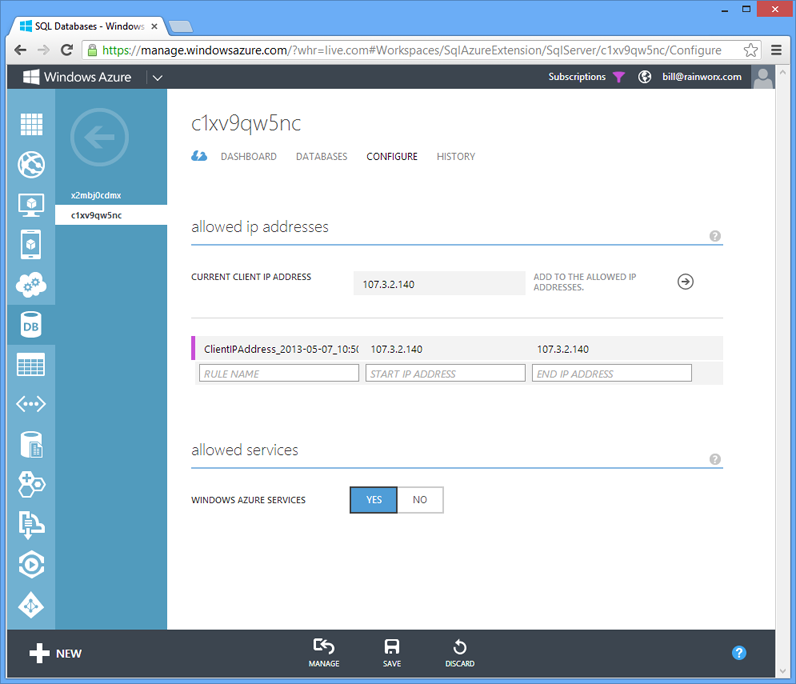
Task: Click blue help circle in bottom bar
Action: 739,653
